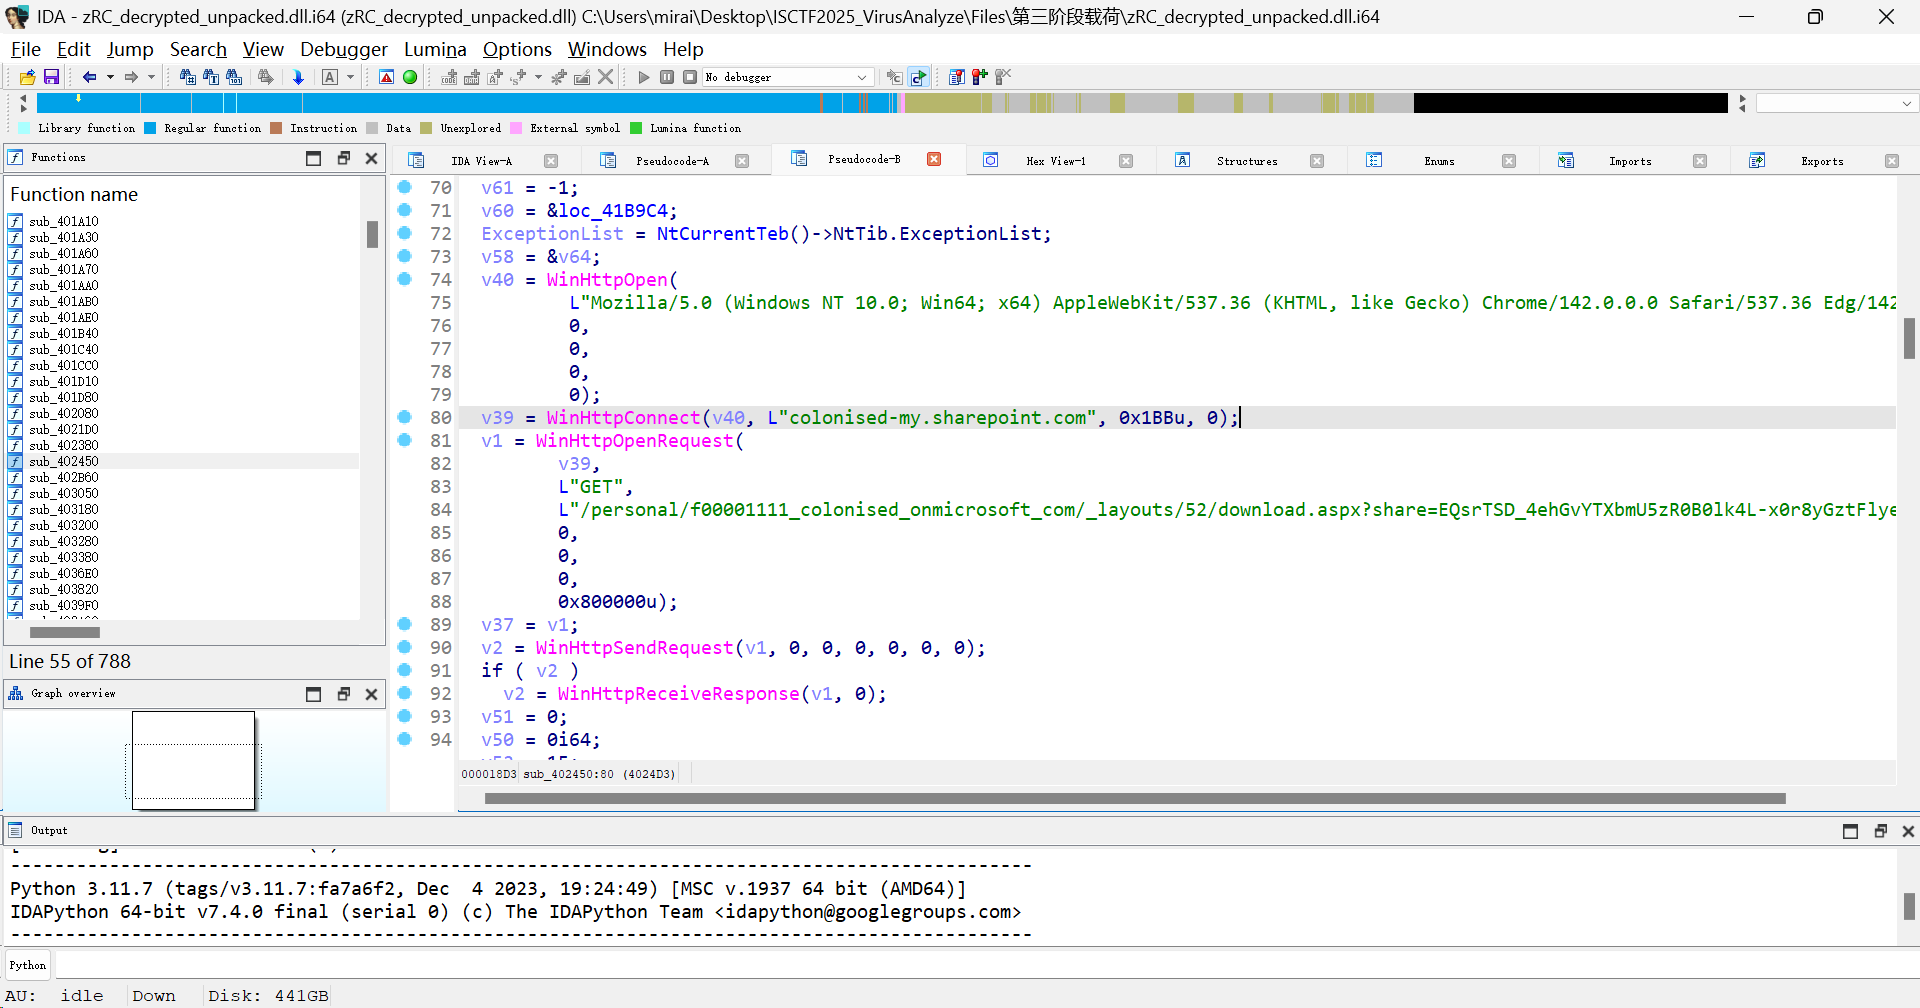
Task: Terminate the process with the stop button
Action: (690, 77)
